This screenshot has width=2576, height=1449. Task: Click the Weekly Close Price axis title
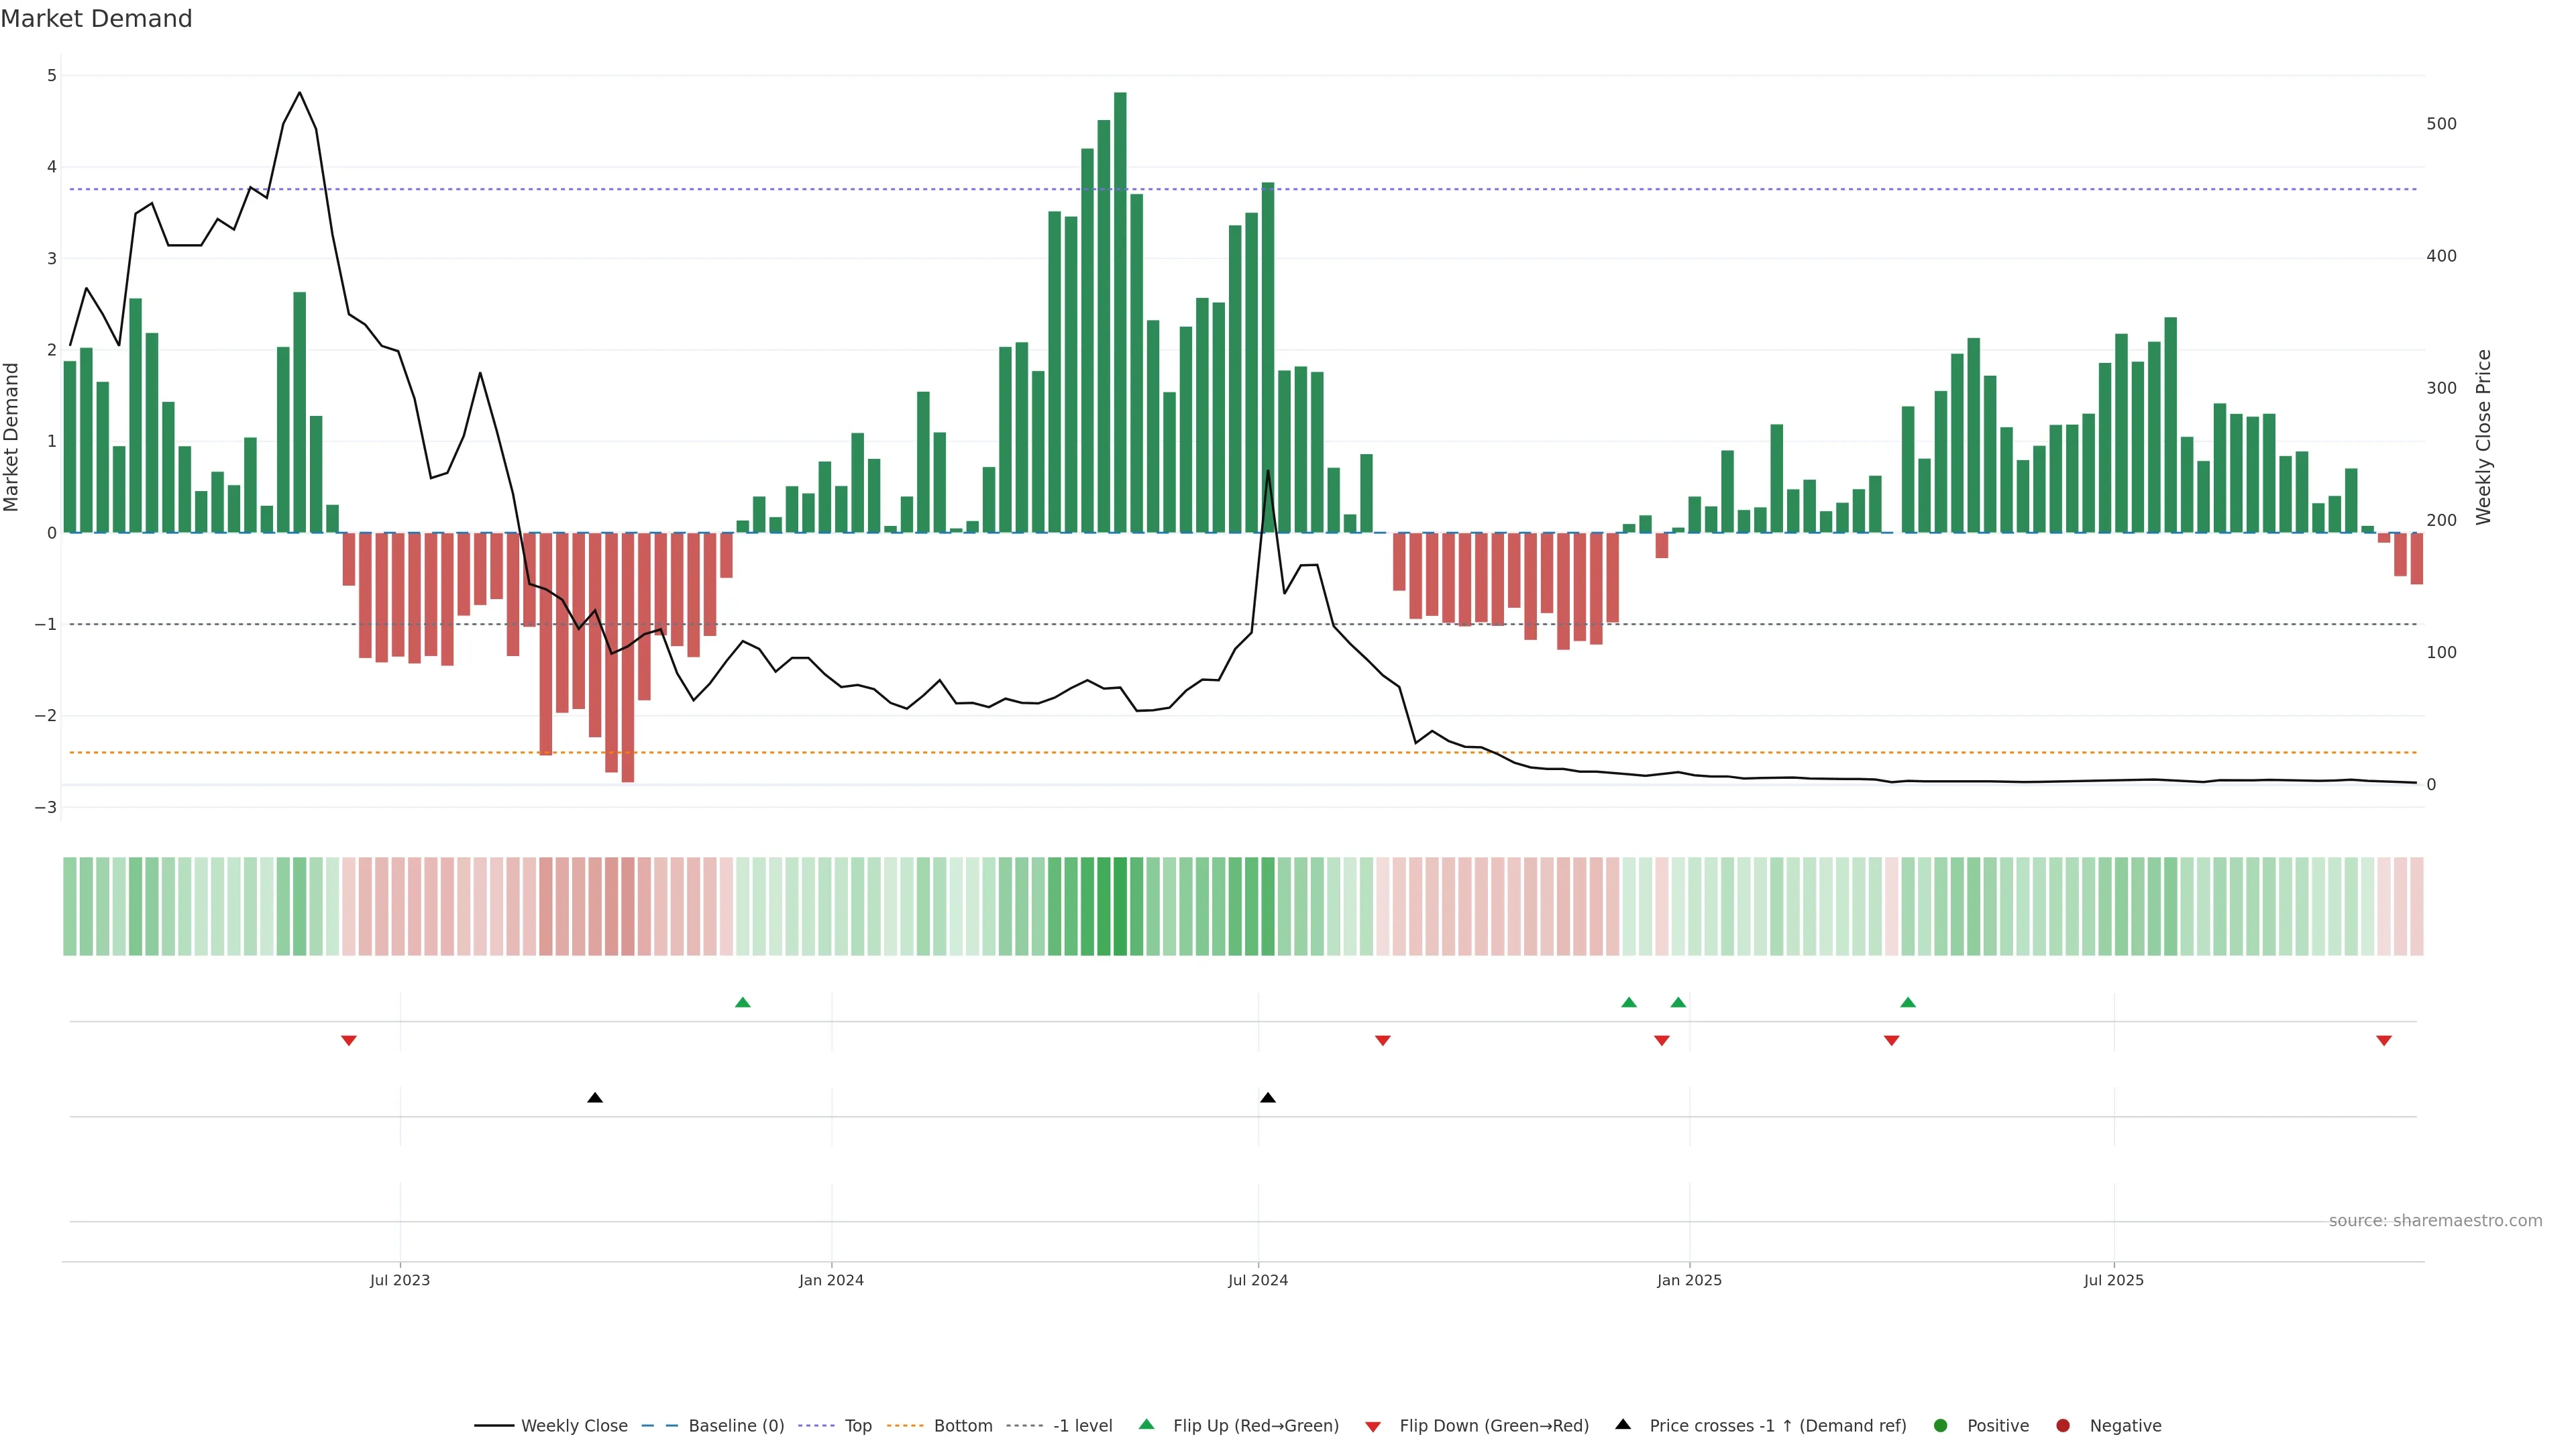click(2483, 437)
